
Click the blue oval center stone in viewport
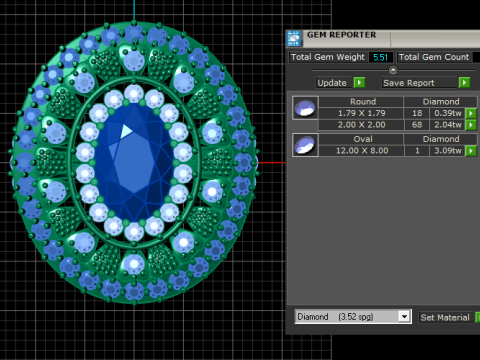(134, 163)
